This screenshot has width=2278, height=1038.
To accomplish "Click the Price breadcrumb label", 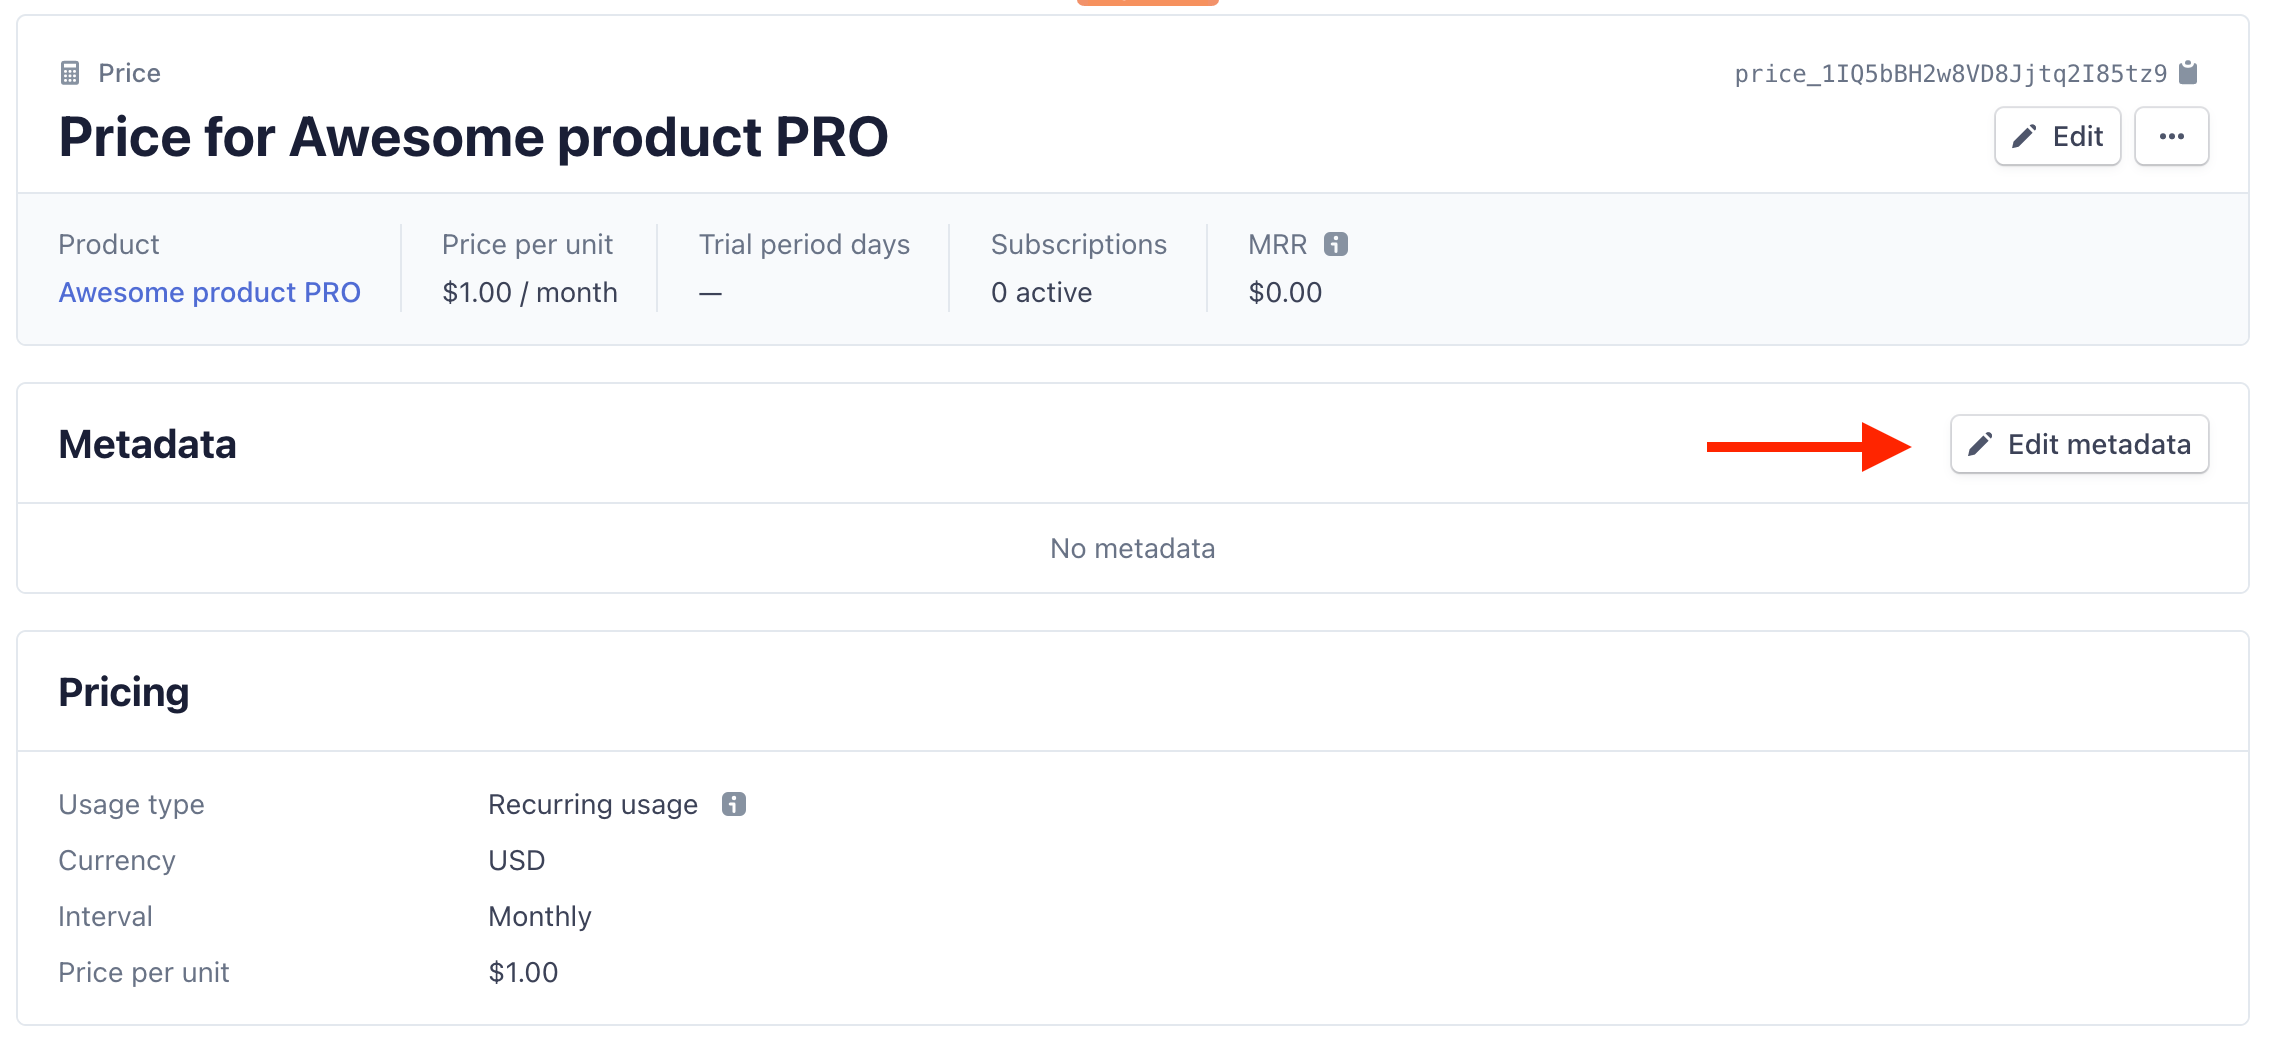I will pos(129,73).
